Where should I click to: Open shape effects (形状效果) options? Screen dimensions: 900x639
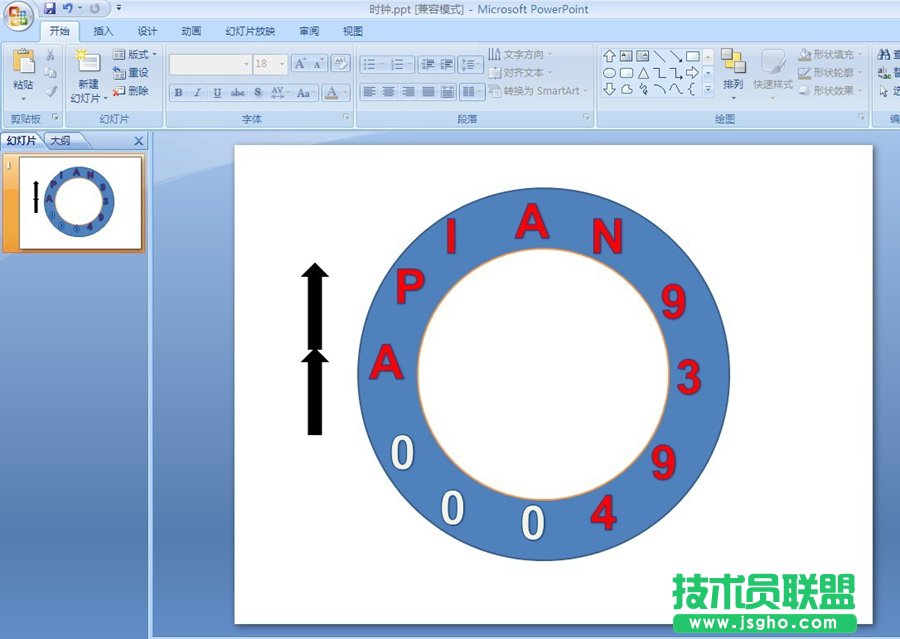(805, 90)
